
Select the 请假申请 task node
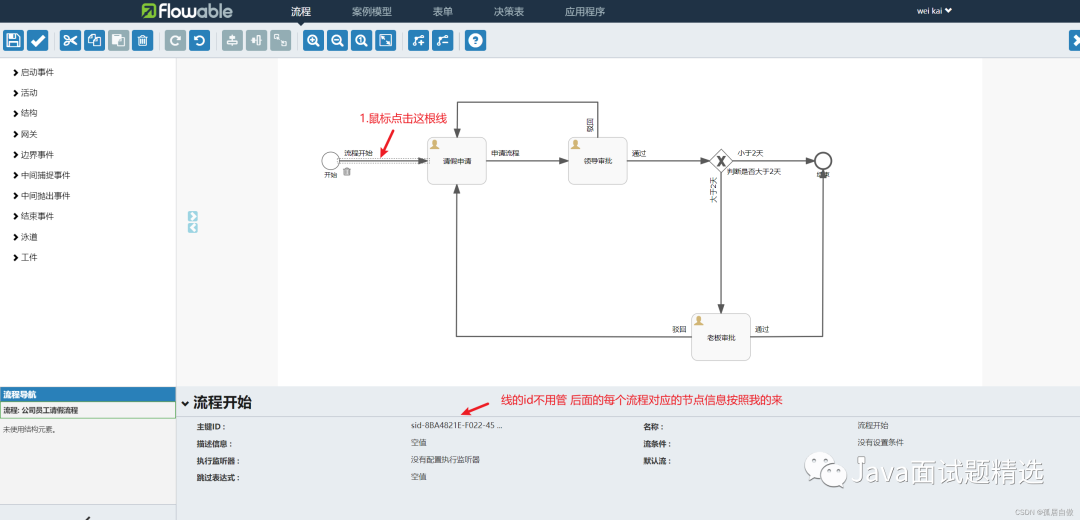[456, 161]
